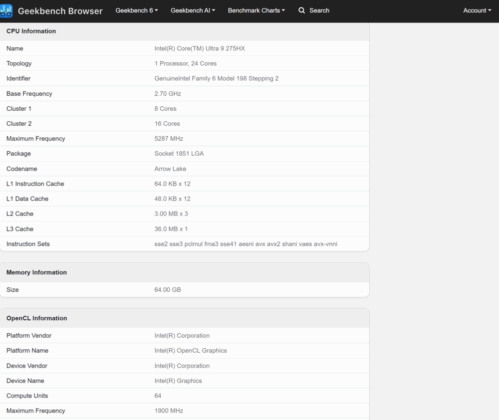Open the Benchmark Charts dropdown
The height and width of the screenshot is (420, 499).
point(256,11)
